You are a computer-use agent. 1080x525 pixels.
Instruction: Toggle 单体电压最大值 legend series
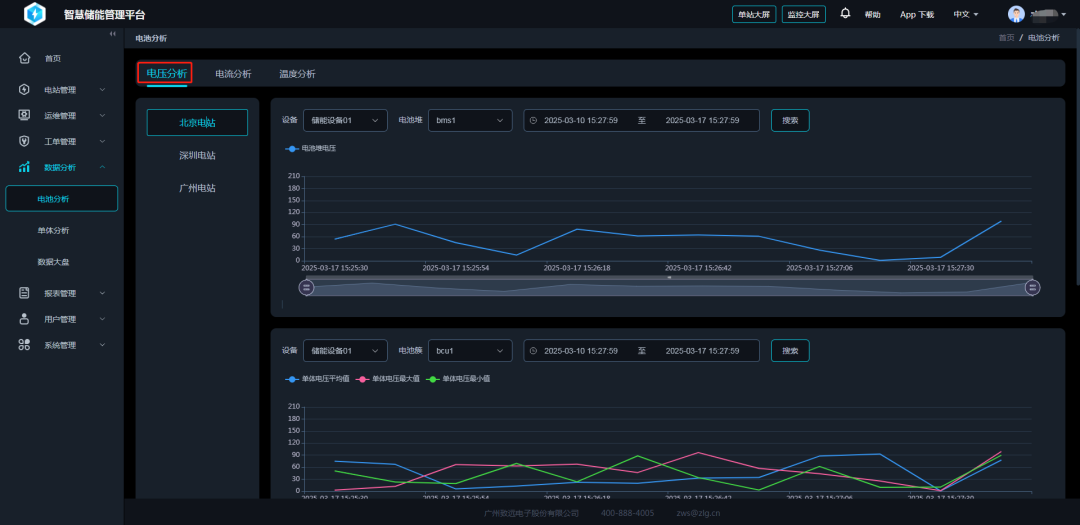[388, 378]
